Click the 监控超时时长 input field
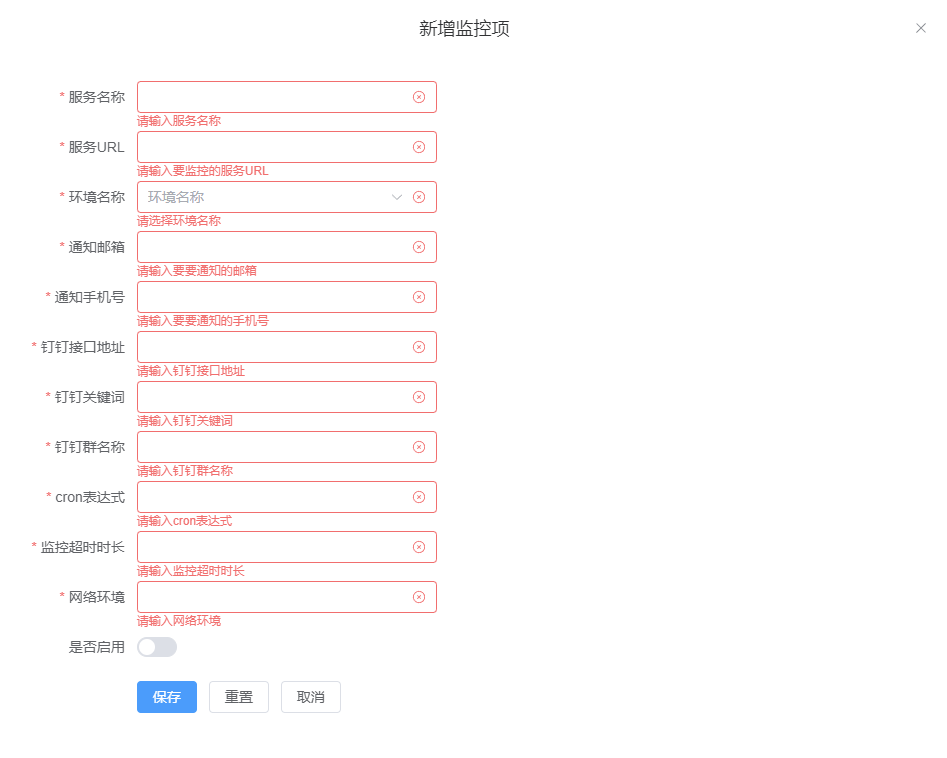 pos(272,547)
